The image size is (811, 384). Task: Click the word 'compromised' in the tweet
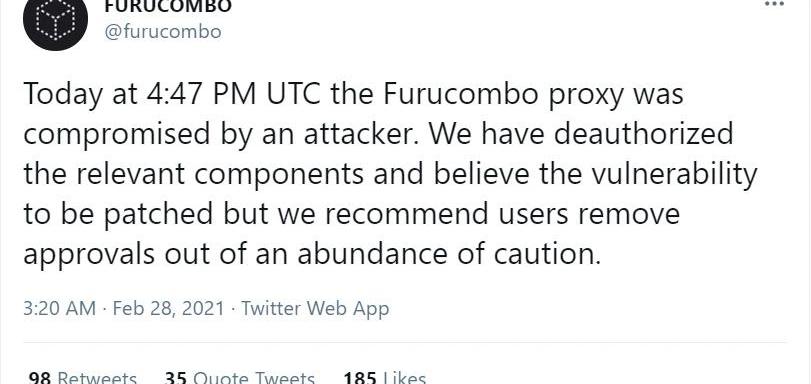[117, 135]
